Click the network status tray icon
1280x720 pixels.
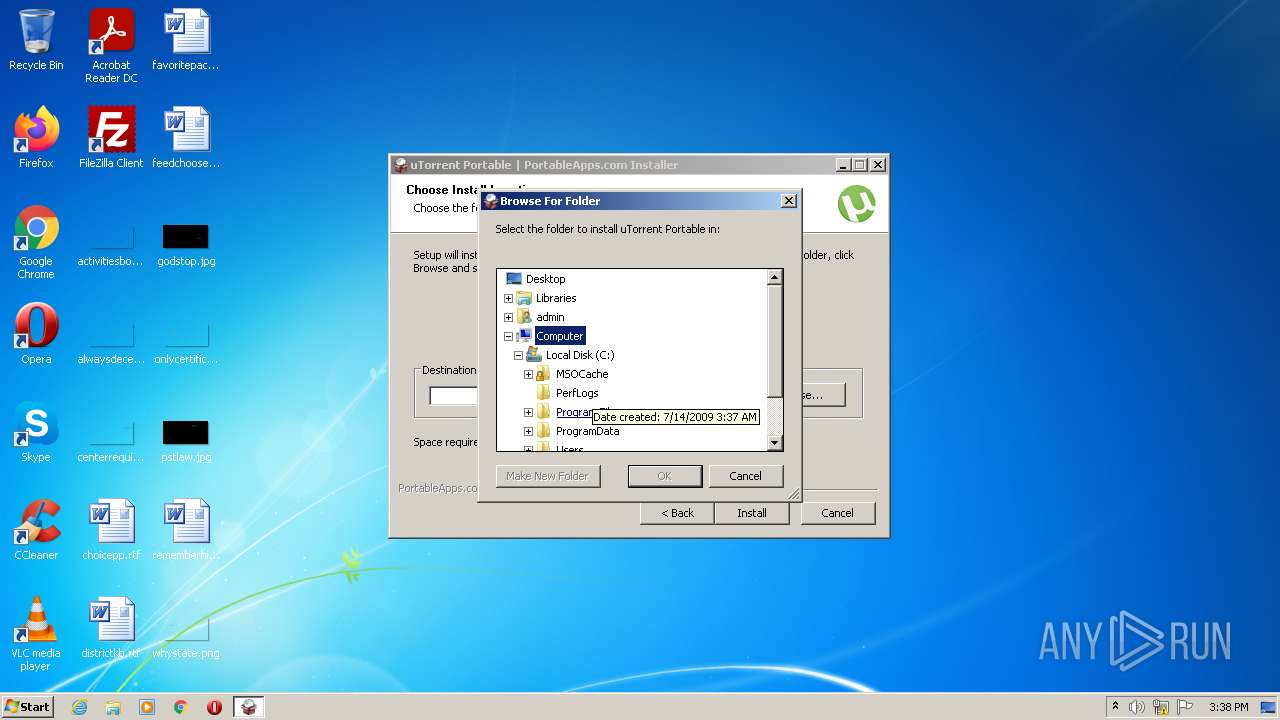[x=1161, y=707]
